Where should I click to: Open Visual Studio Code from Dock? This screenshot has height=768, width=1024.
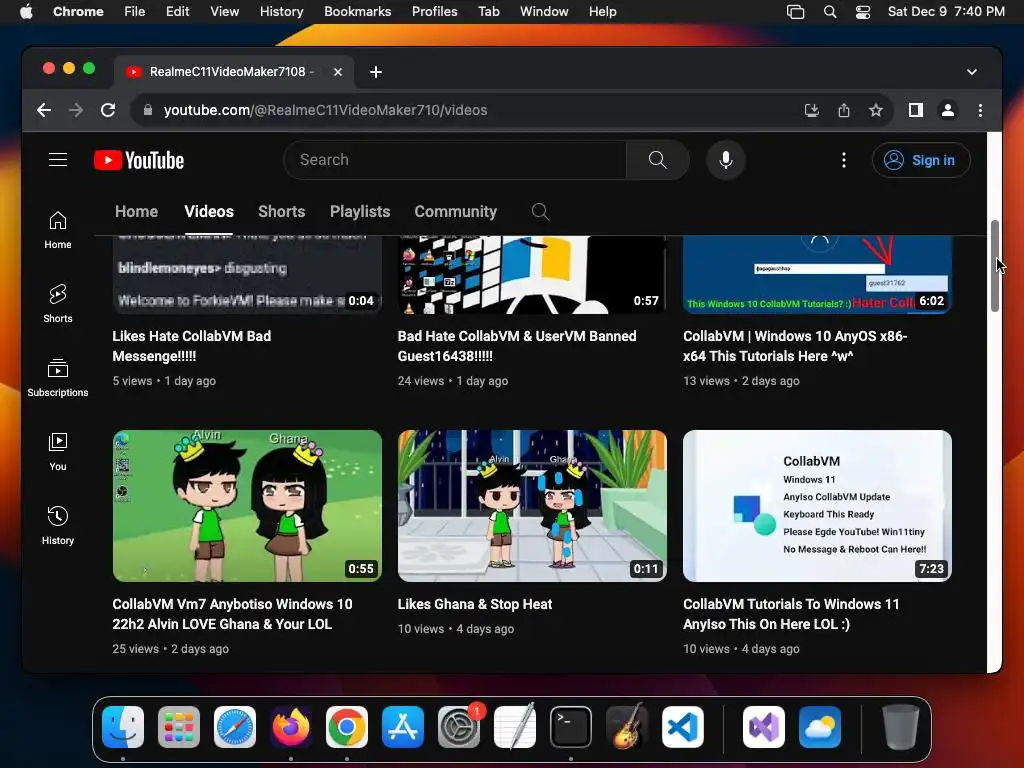682,727
